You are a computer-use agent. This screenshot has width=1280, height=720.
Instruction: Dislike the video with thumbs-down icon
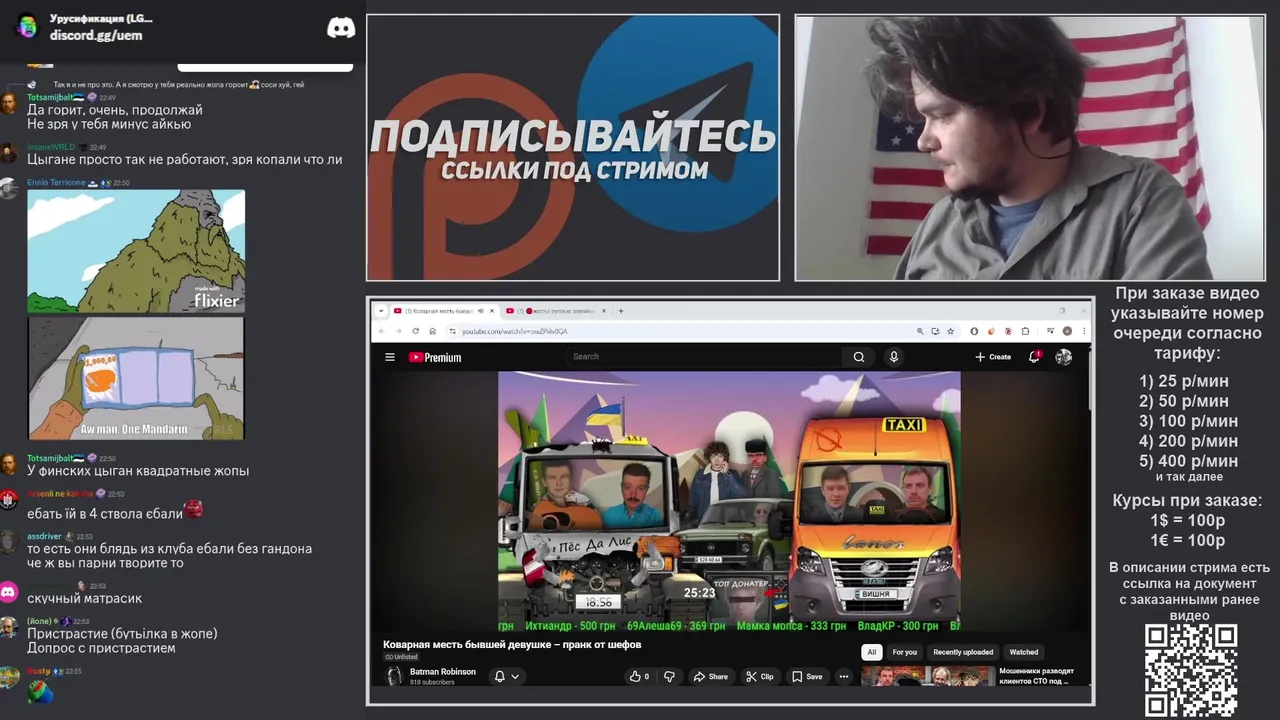669,676
